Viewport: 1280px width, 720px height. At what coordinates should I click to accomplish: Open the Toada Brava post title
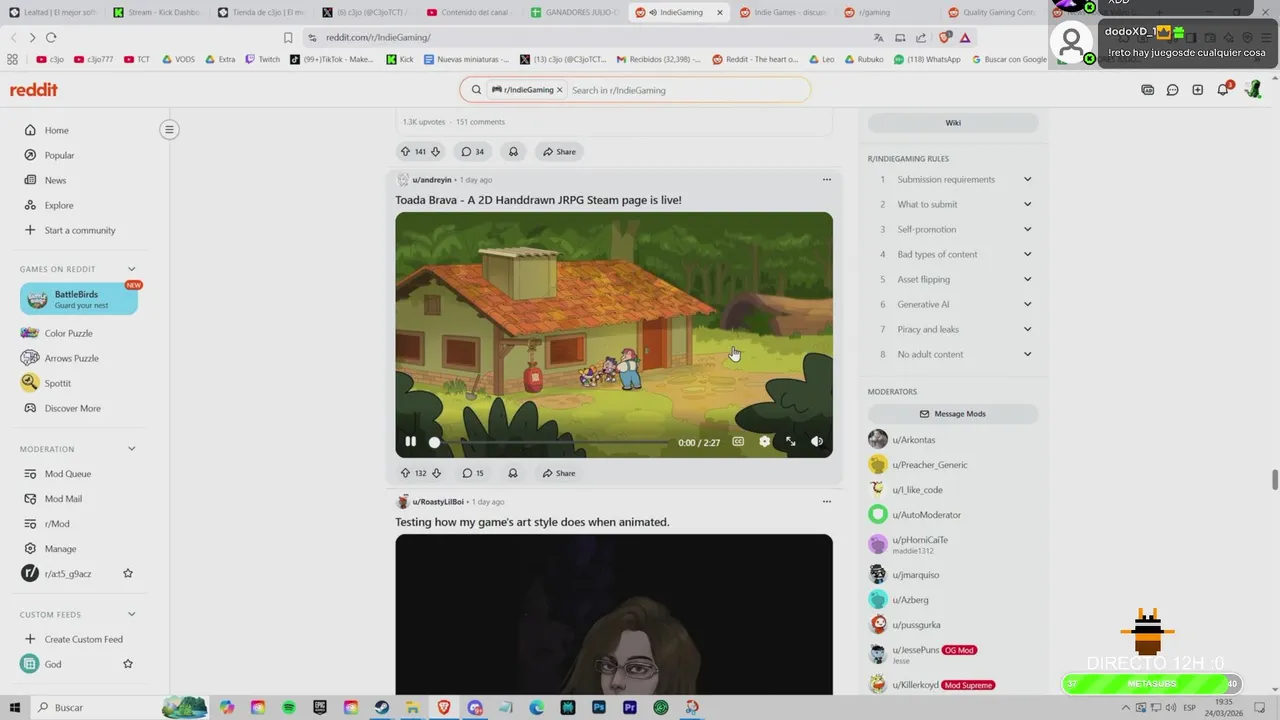[x=538, y=200]
